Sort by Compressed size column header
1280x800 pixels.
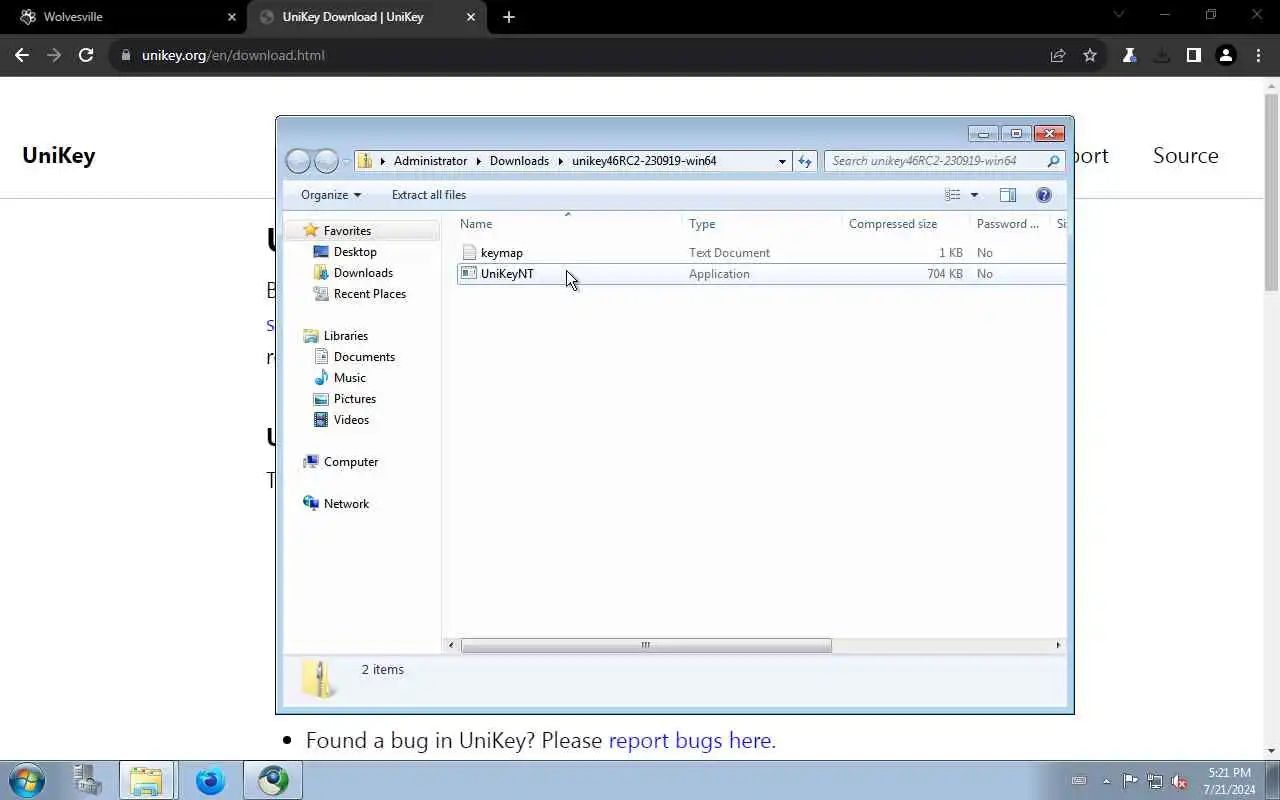coord(906,224)
